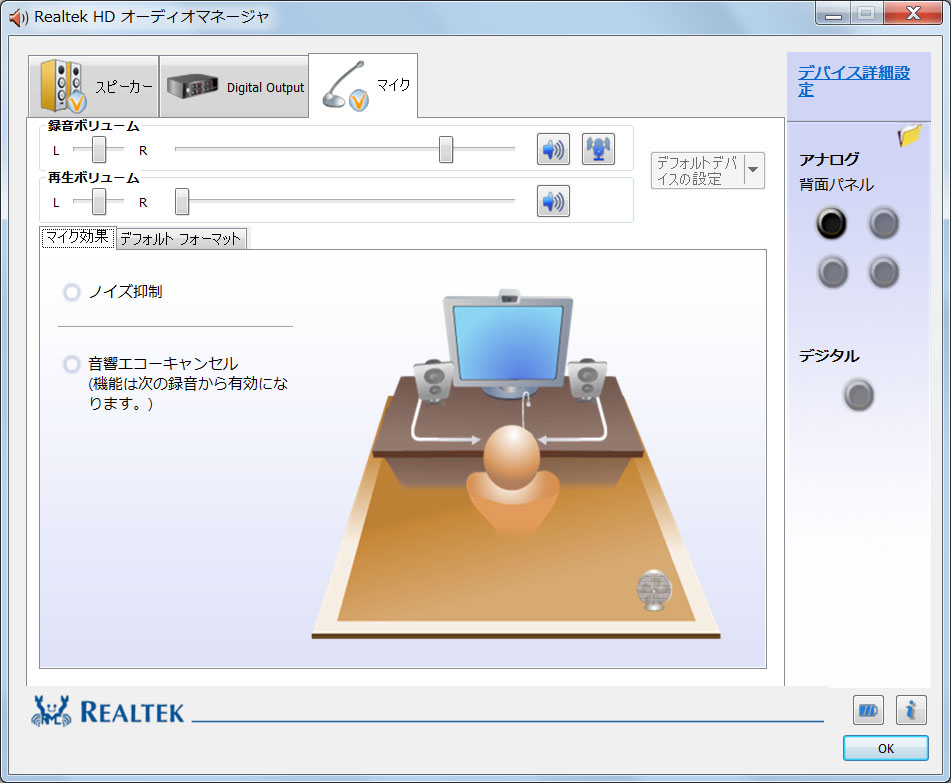951x783 pixels.
Task: Switch to the Digital Output tab
Action: click(x=234, y=86)
